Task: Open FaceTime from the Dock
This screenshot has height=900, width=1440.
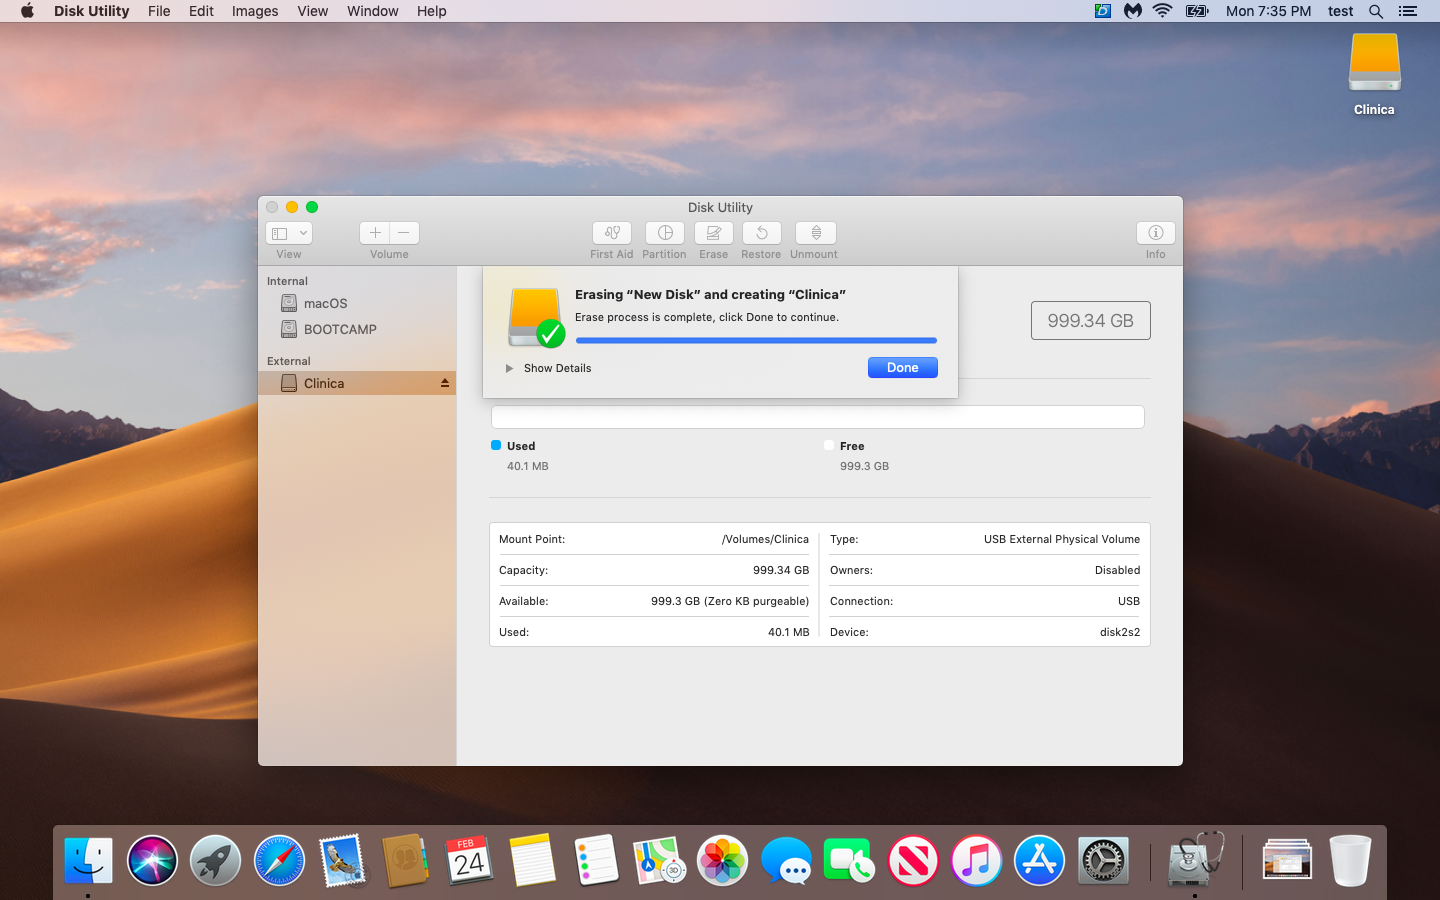Action: 849,861
